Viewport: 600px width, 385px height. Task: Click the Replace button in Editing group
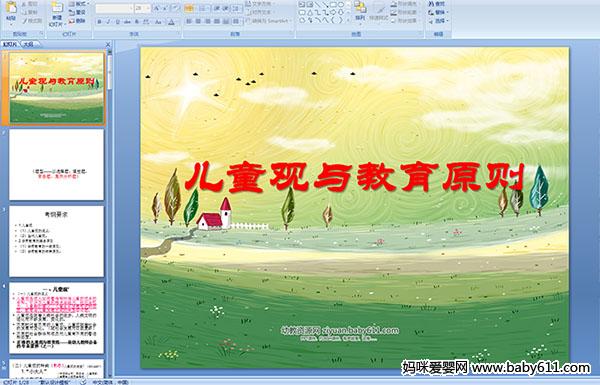tap(437, 12)
